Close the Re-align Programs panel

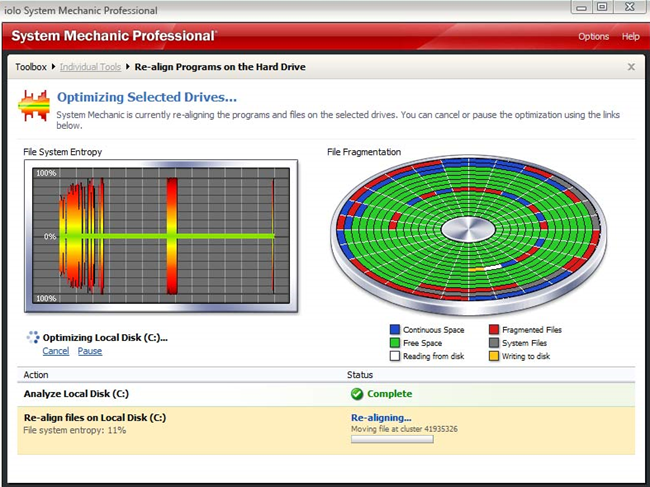coord(631,67)
